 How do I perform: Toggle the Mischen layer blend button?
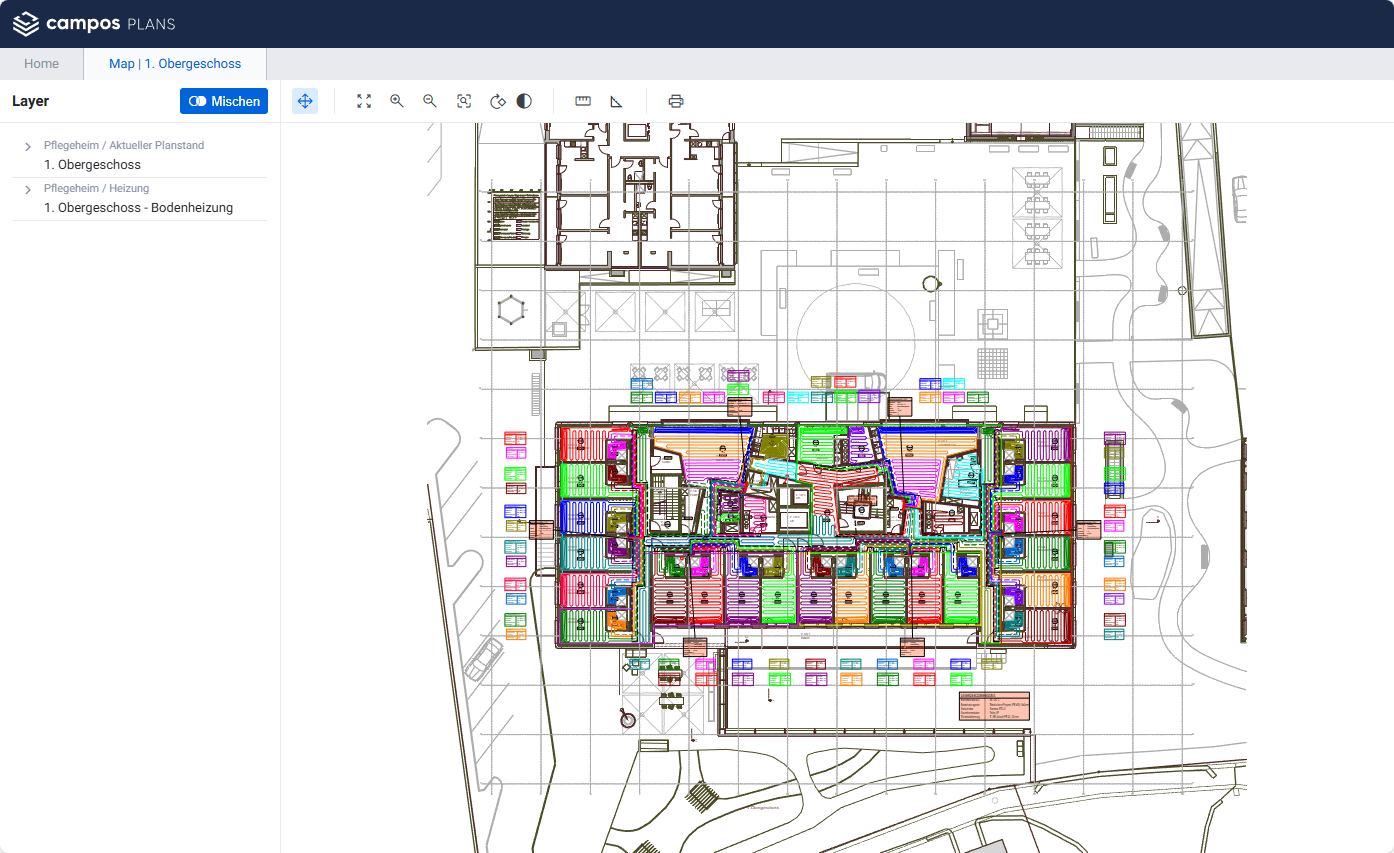tap(224, 101)
